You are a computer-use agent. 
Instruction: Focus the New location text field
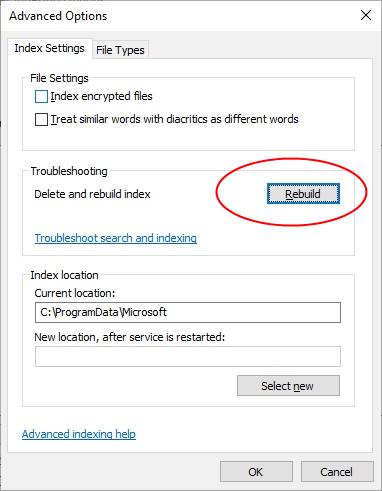[x=188, y=356]
